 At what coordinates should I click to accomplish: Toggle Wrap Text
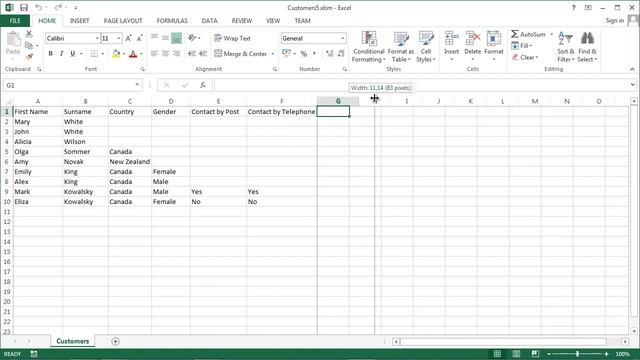pos(233,38)
